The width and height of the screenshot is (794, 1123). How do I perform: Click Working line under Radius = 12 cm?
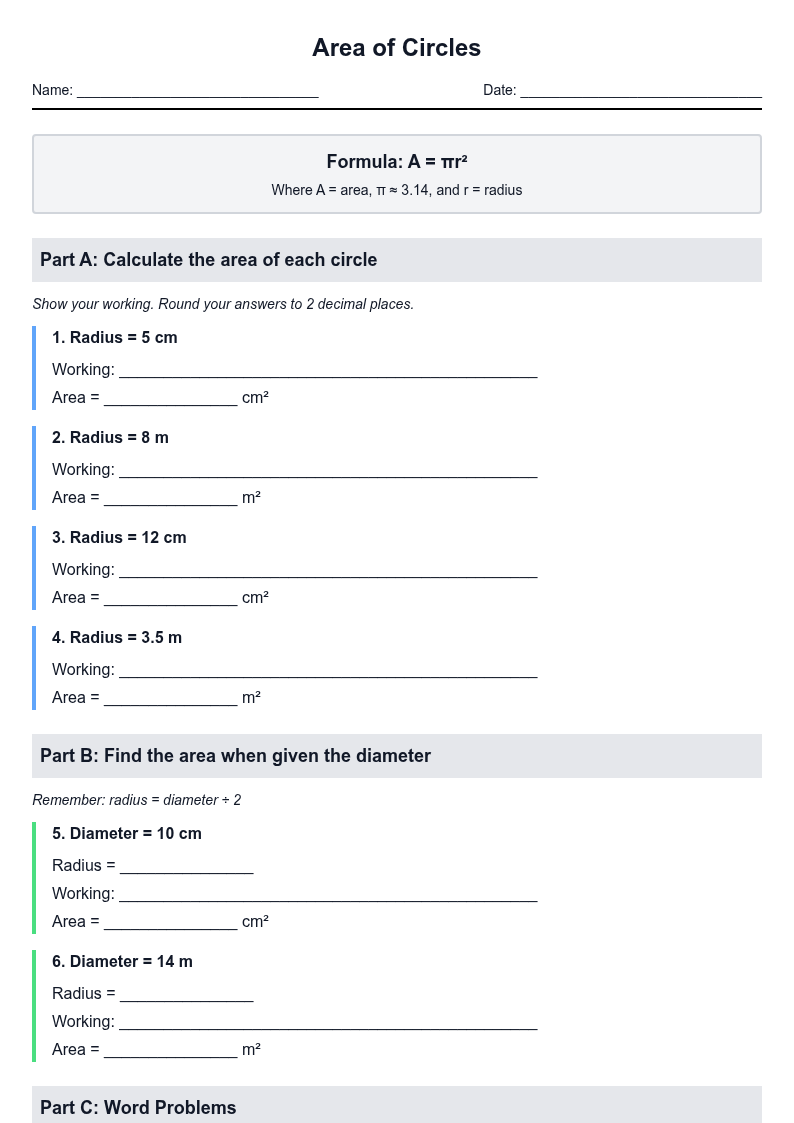tap(328, 570)
